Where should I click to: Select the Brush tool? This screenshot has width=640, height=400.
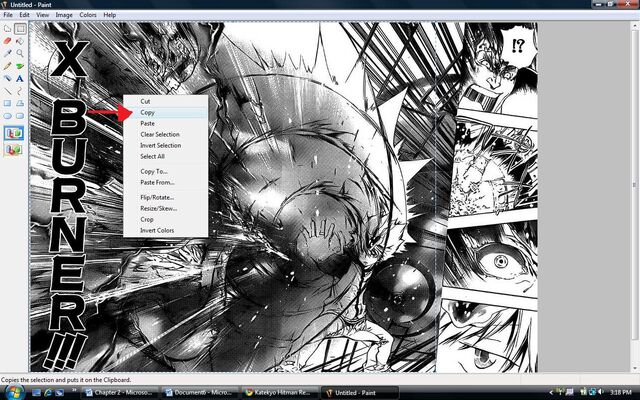(x=20, y=66)
